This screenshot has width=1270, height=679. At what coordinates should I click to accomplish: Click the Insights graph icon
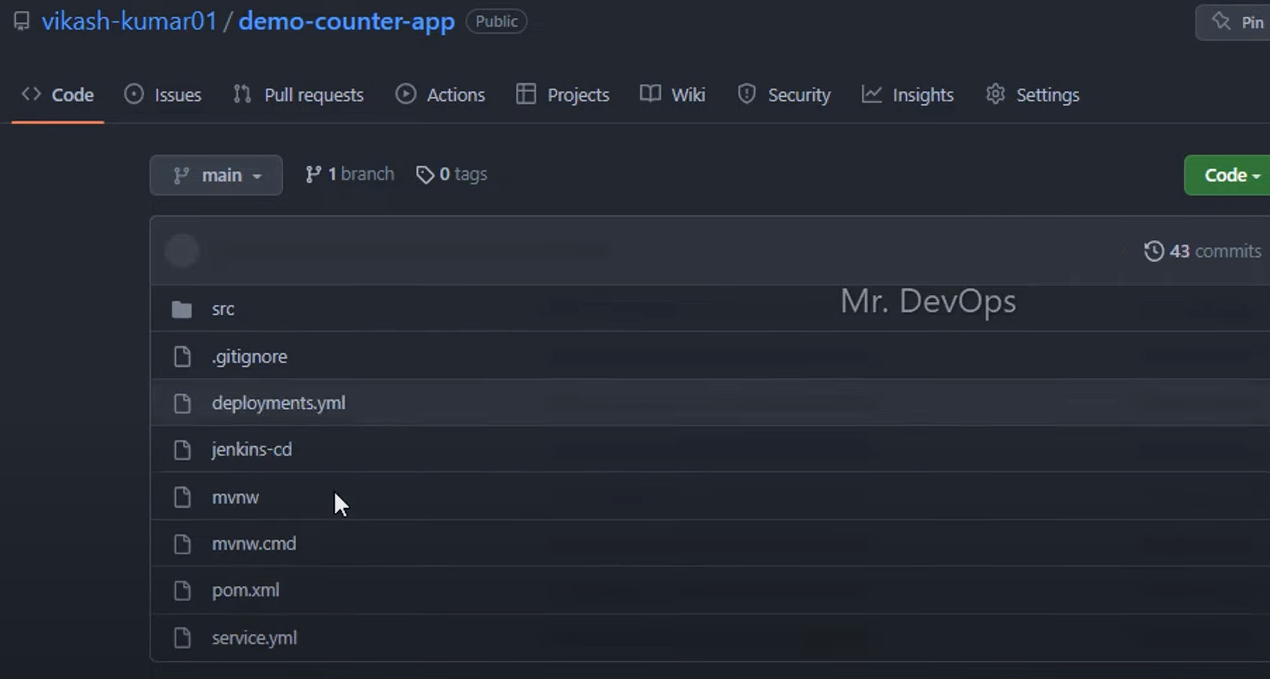(872, 94)
